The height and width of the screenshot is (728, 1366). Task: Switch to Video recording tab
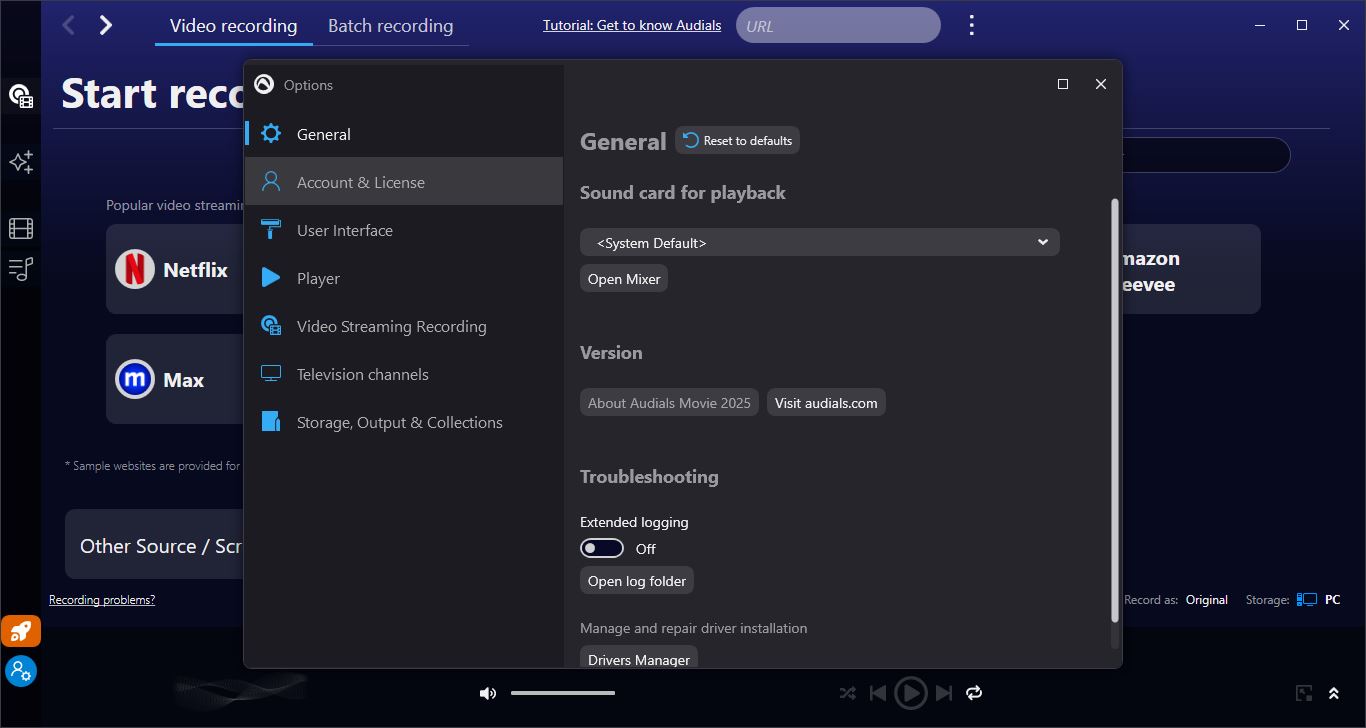[234, 26]
